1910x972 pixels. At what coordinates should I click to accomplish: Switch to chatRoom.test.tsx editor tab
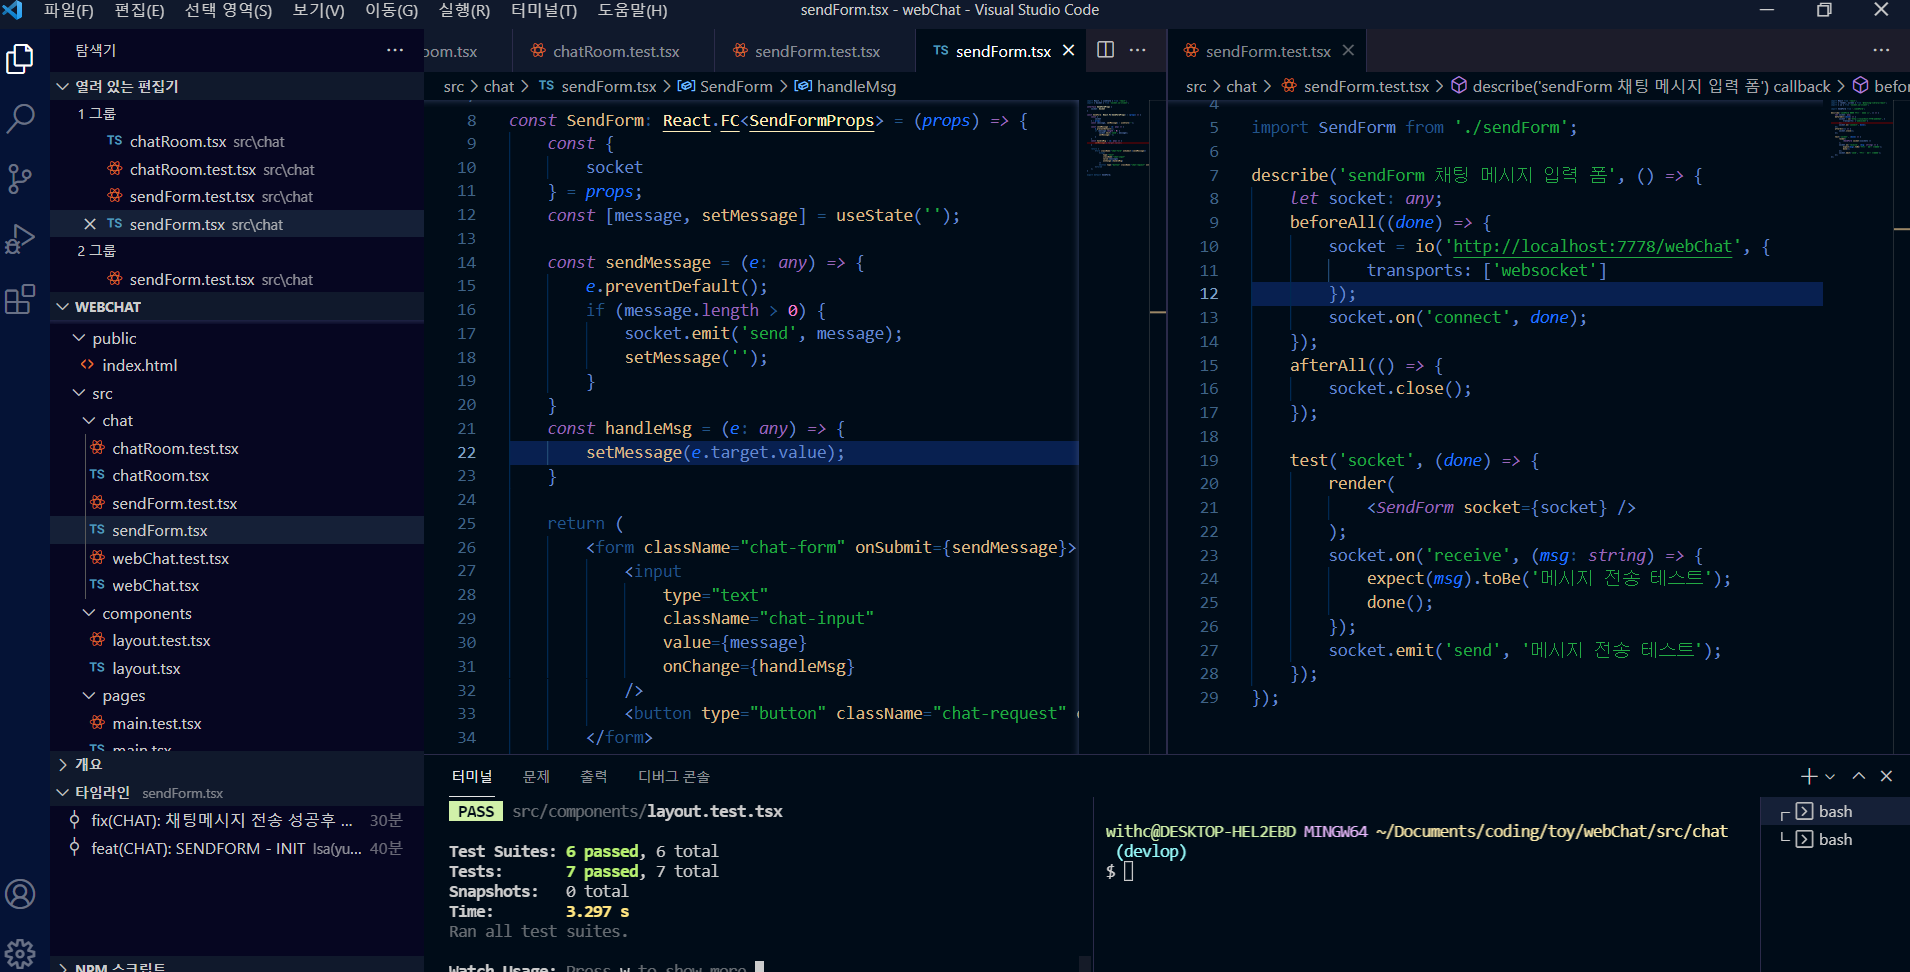click(x=614, y=51)
